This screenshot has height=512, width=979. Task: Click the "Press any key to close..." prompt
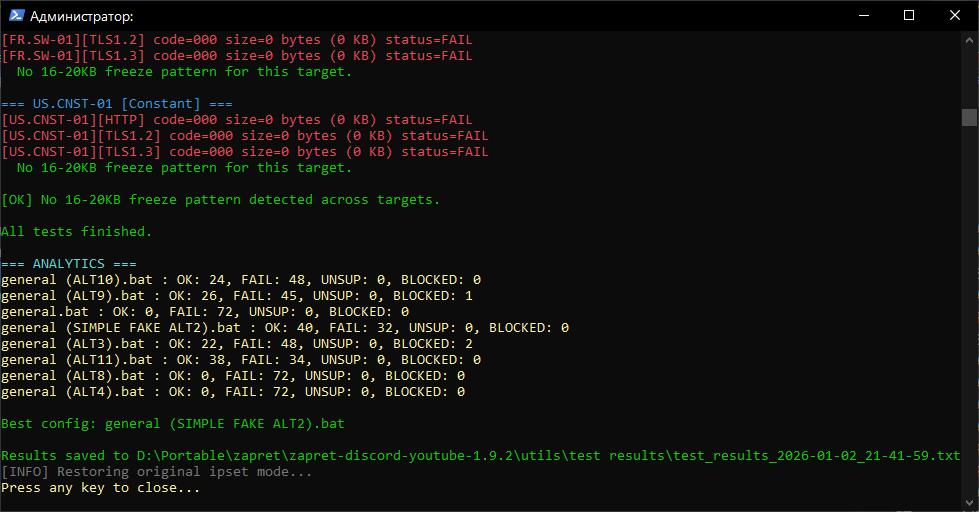click(x=100, y=488)
